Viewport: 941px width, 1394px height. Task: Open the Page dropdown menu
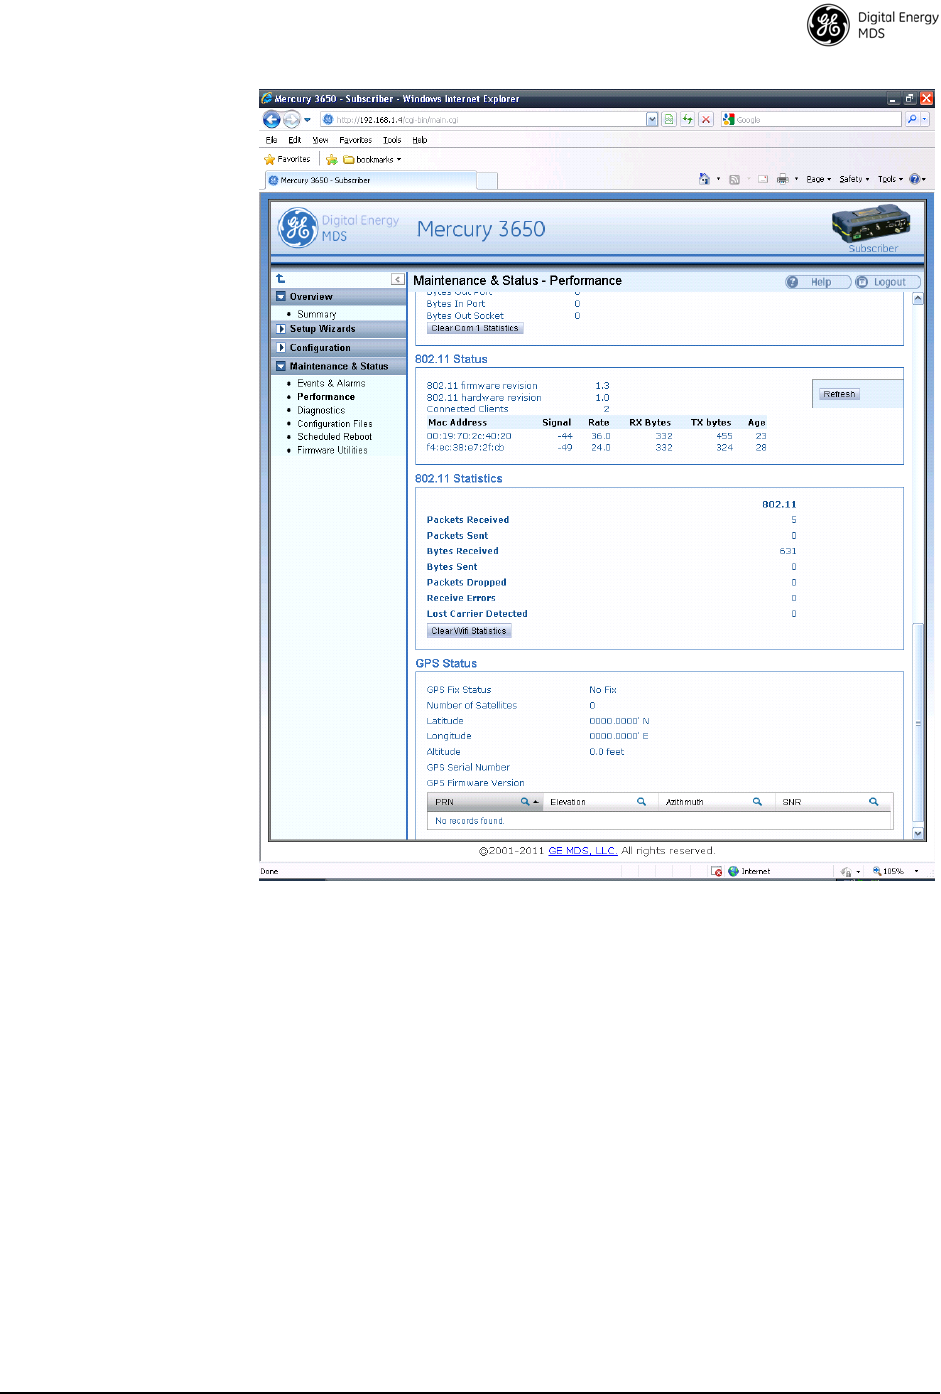(819, 179)
